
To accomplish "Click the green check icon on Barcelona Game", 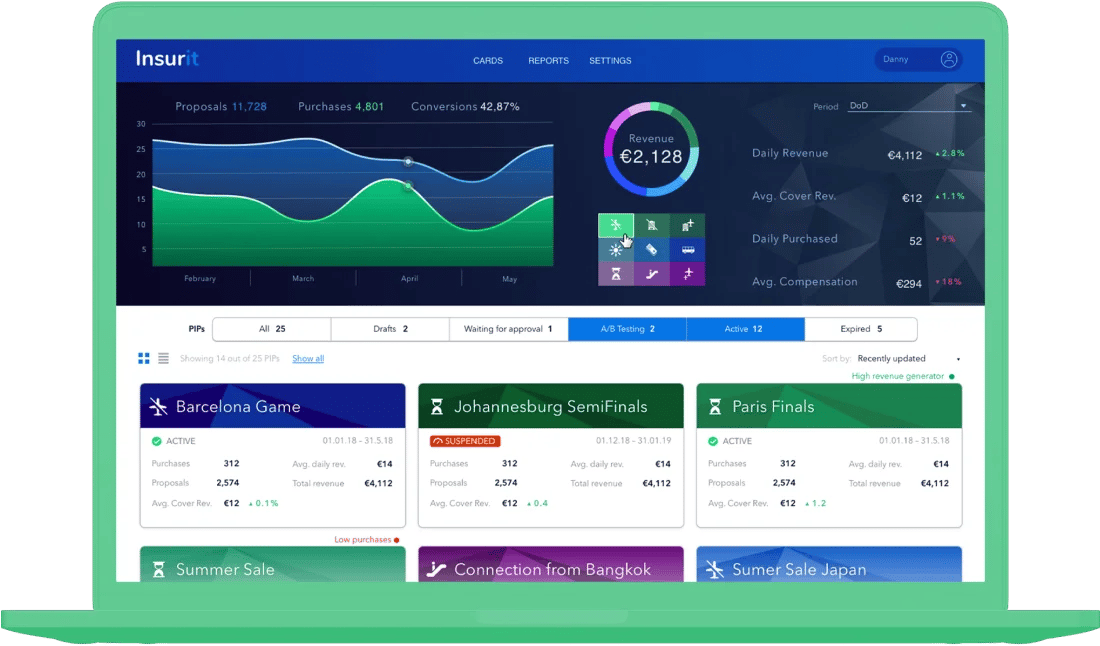I will click(x=156, y=441).
